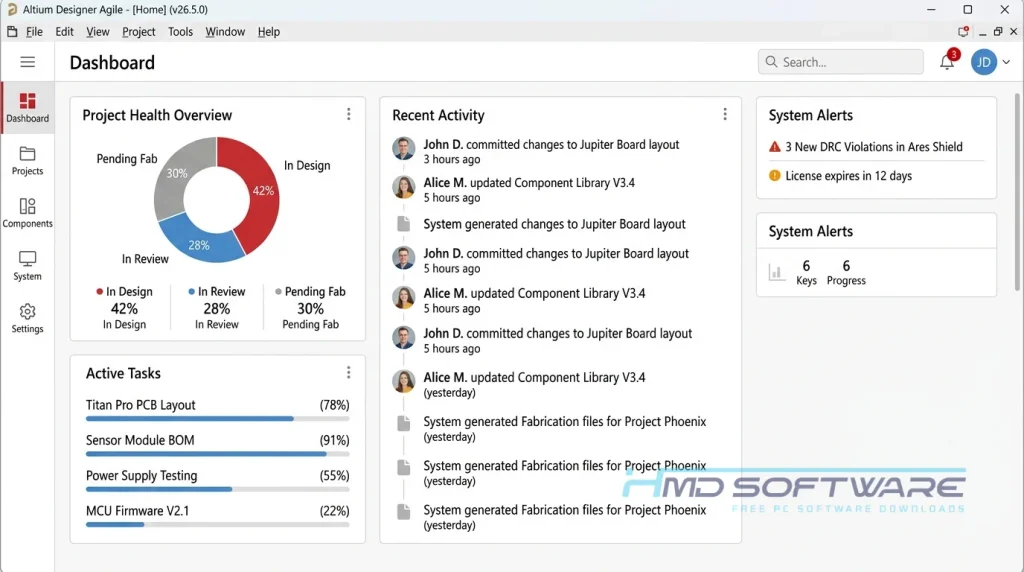Open Components from the sidebar
Viewport: 1024px width, 572px height.
point(27,213)
